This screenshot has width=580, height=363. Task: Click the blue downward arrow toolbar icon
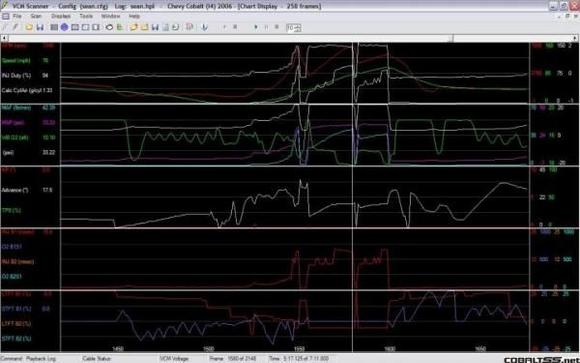point(204,27)
